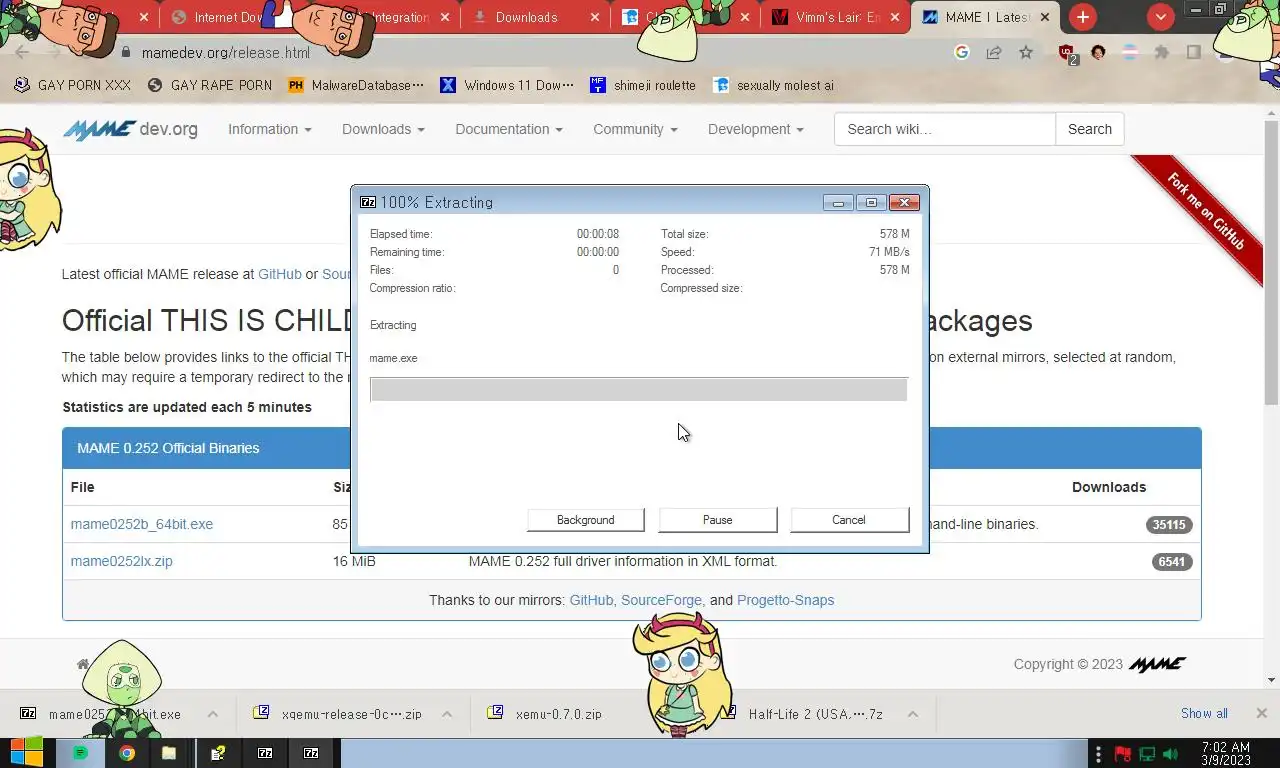Viewport: 1280px width, 768px height.
Task: Click the Google icon in address bar
Action: coord(962,52)
